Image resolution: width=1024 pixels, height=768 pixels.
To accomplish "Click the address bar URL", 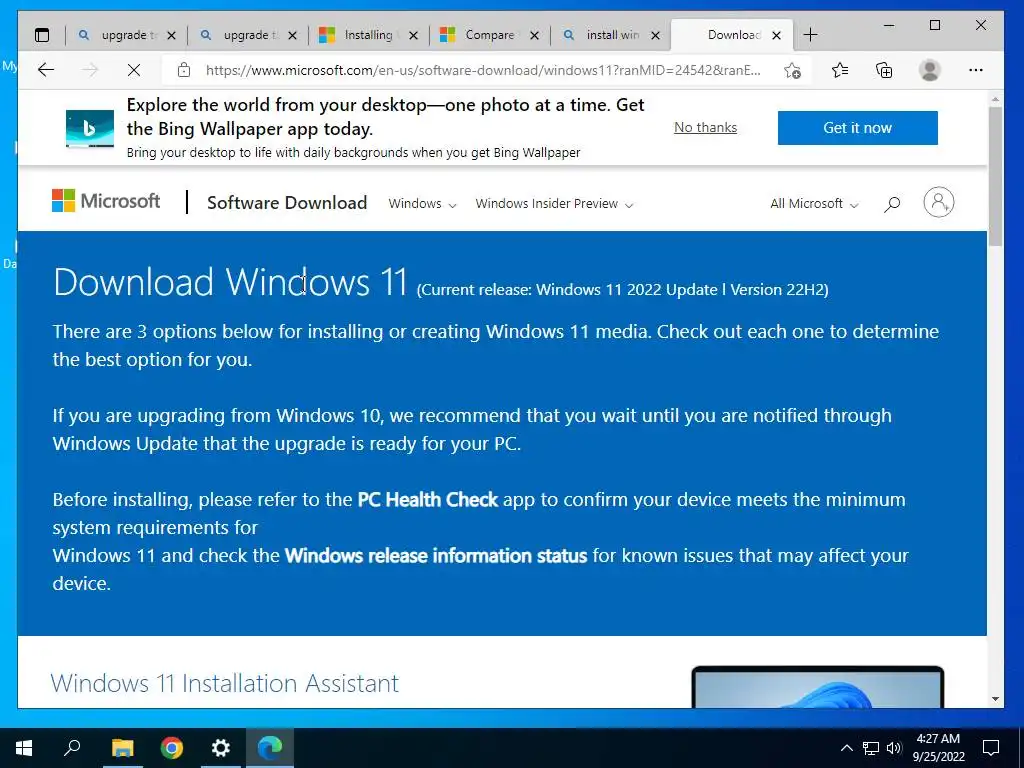I will pyautogui.click(x=483, y=70).
